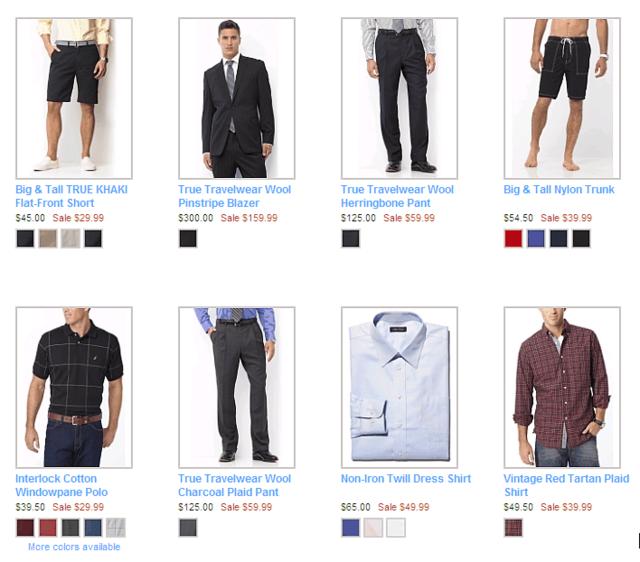The height and width of the screenshot is (562, 640).
Task: Click the Non-Iron Twill Dress Shirt title
Action: 406,478
